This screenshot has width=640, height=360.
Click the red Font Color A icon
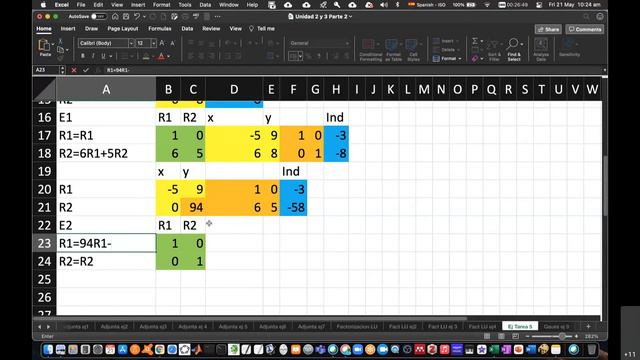[161, 56]
